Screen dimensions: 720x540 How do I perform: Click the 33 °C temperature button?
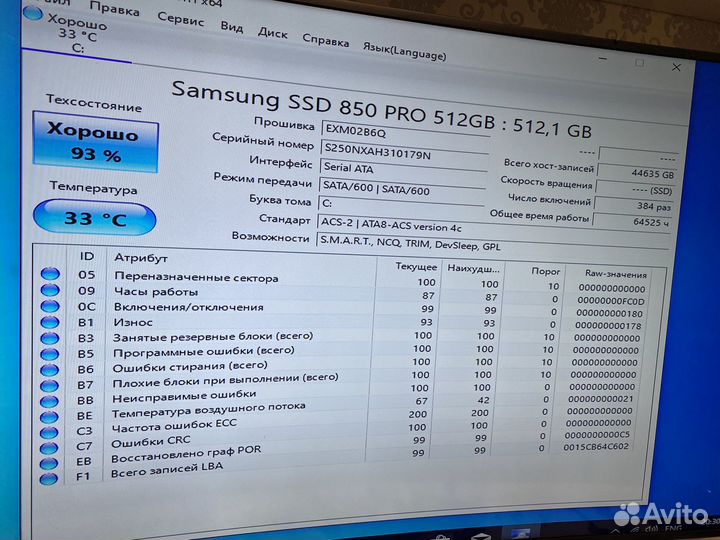click(x=95, y=218)
